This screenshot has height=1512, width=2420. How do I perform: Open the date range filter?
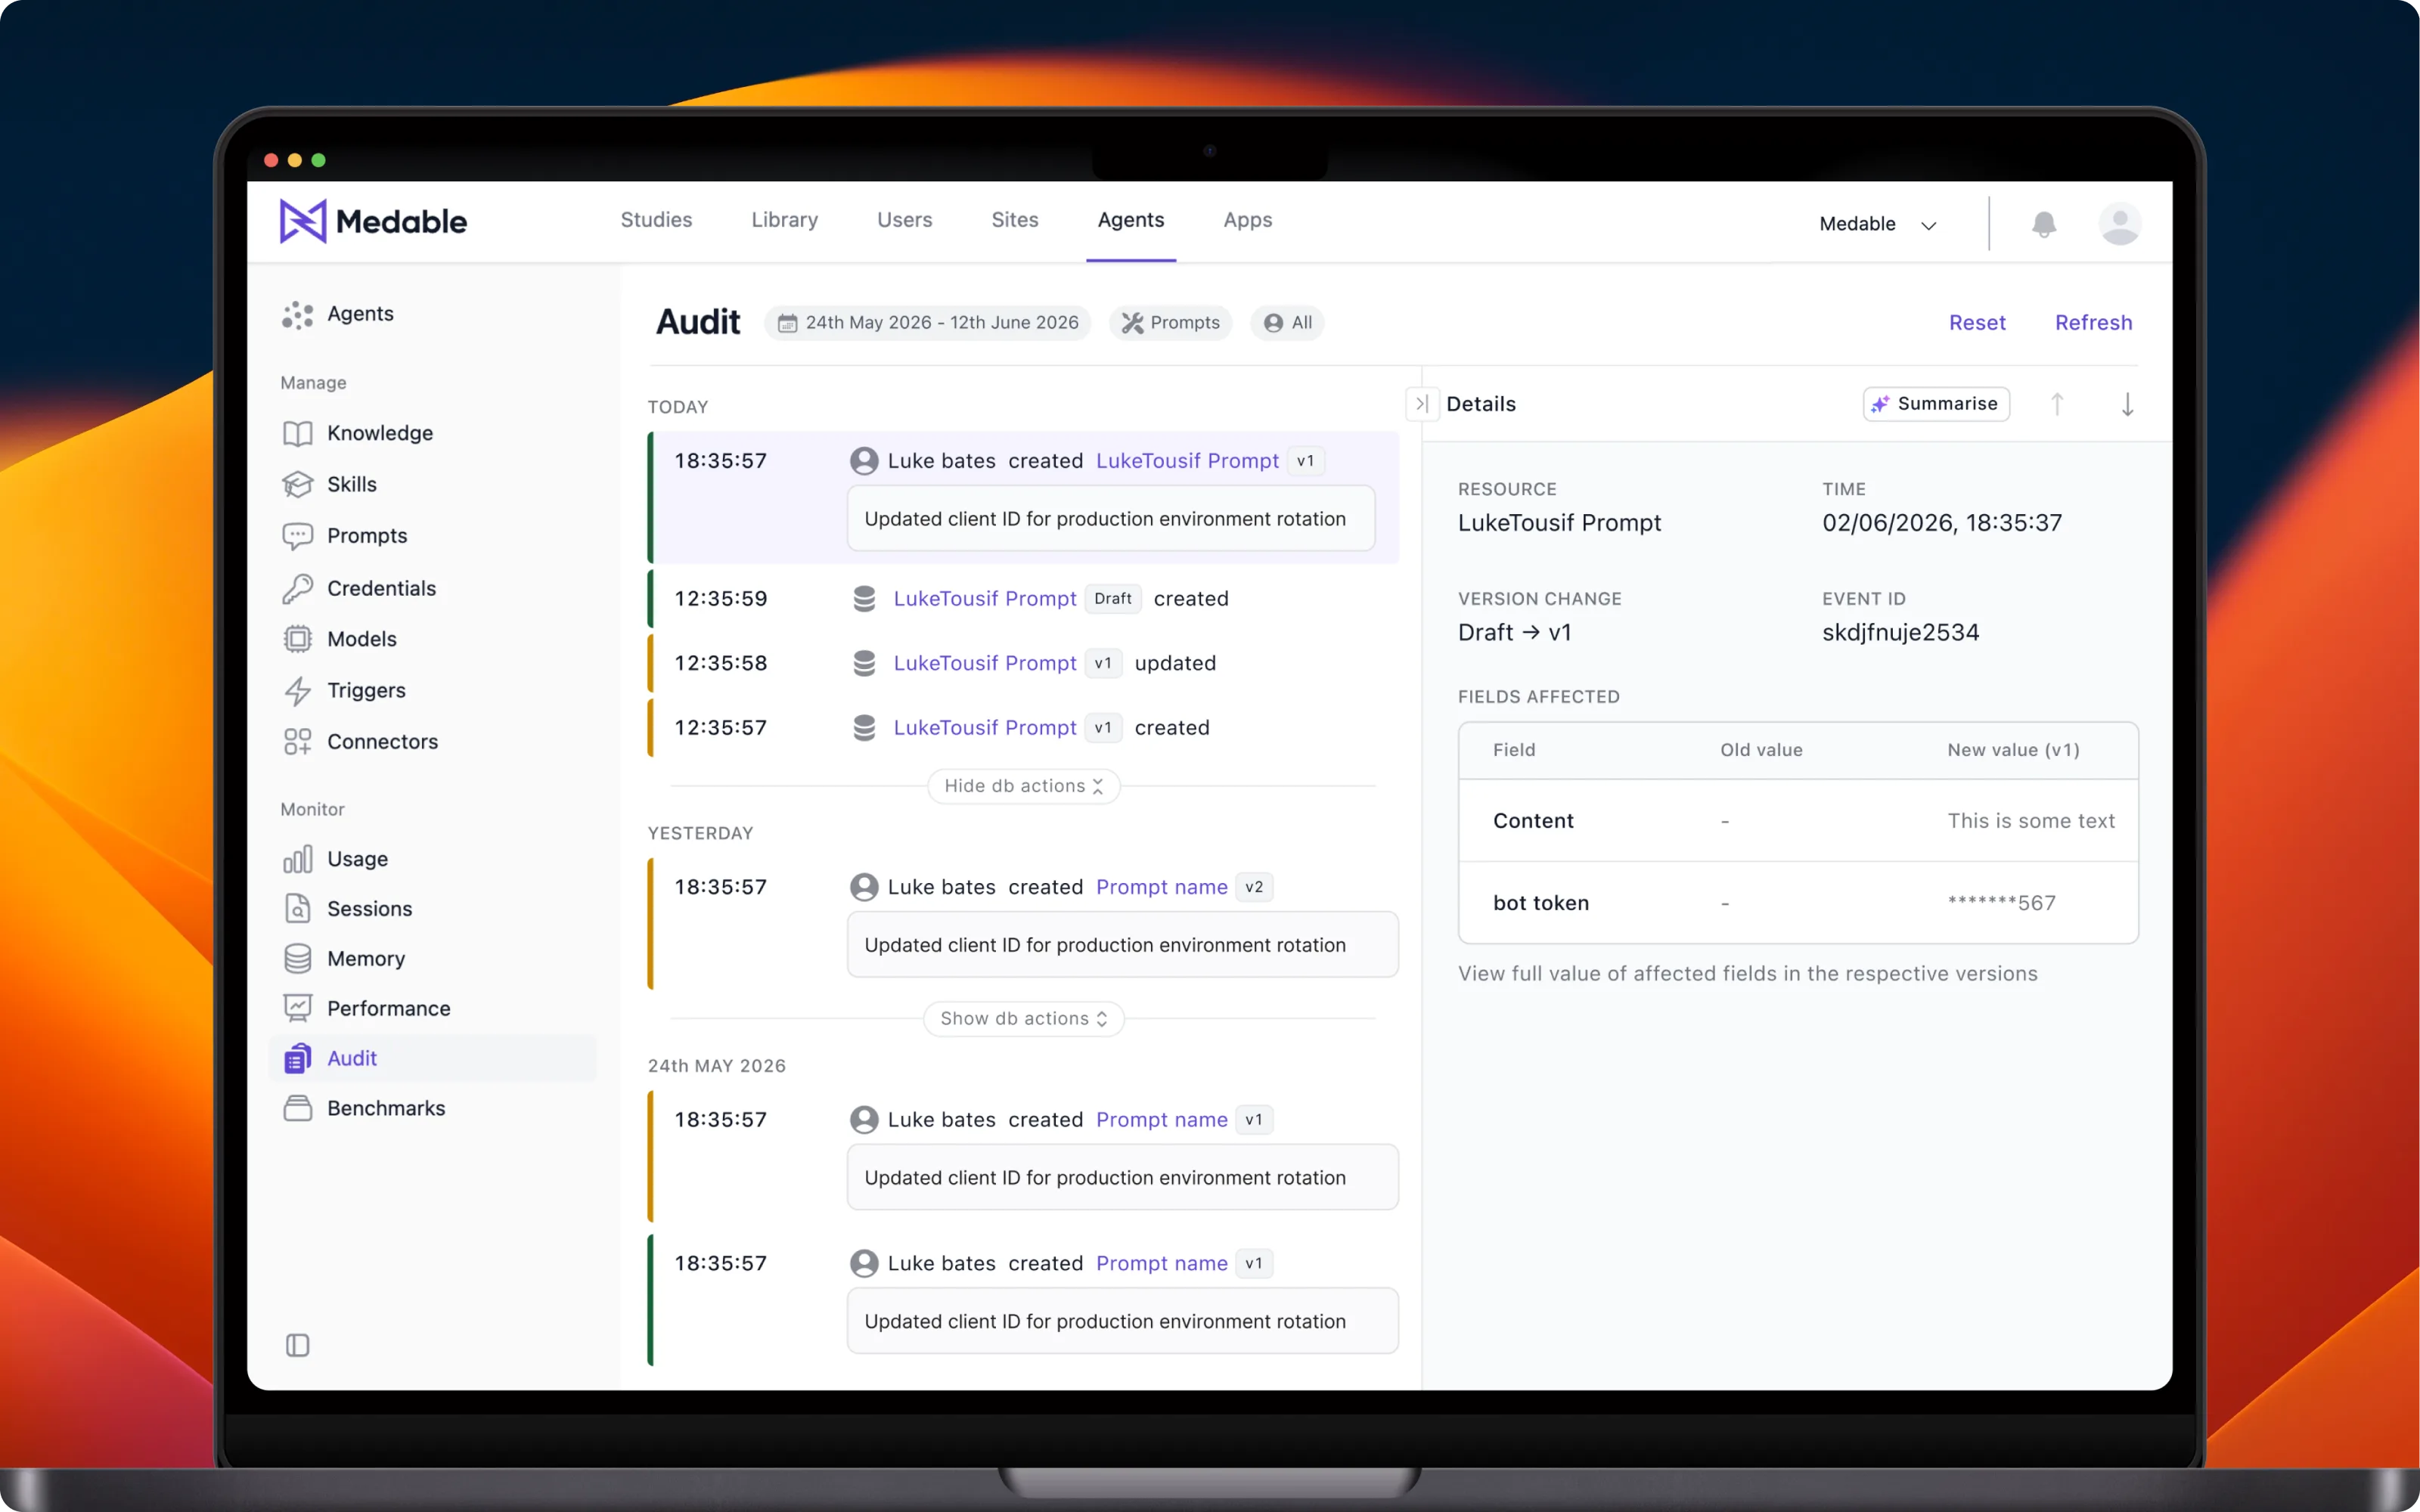(927, 323)
